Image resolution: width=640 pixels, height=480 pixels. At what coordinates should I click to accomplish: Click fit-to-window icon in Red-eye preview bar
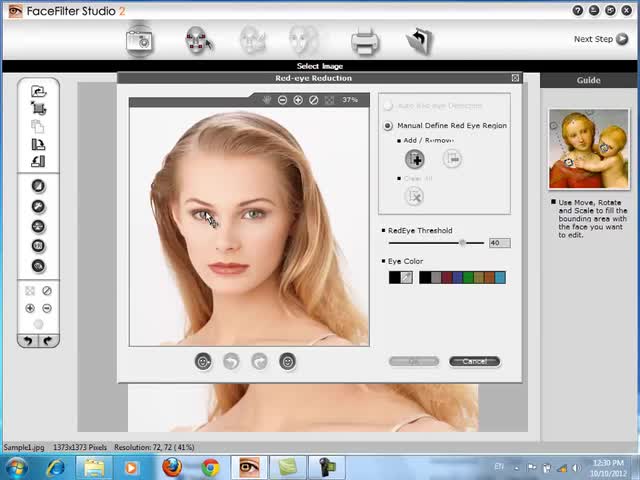329,100
